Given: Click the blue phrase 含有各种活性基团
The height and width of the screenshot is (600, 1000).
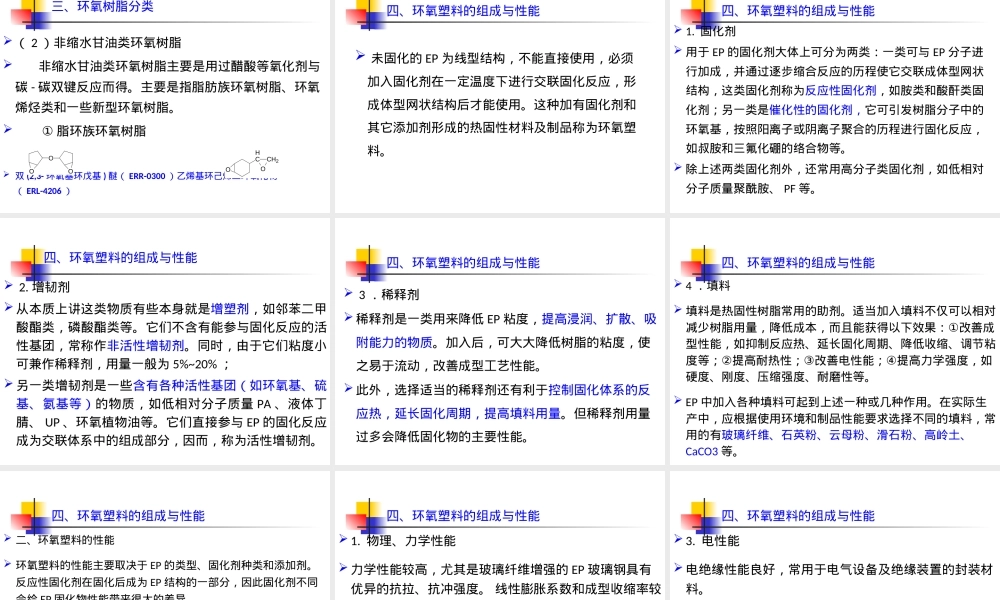Looking at the screenshot, I should [184, 385].
